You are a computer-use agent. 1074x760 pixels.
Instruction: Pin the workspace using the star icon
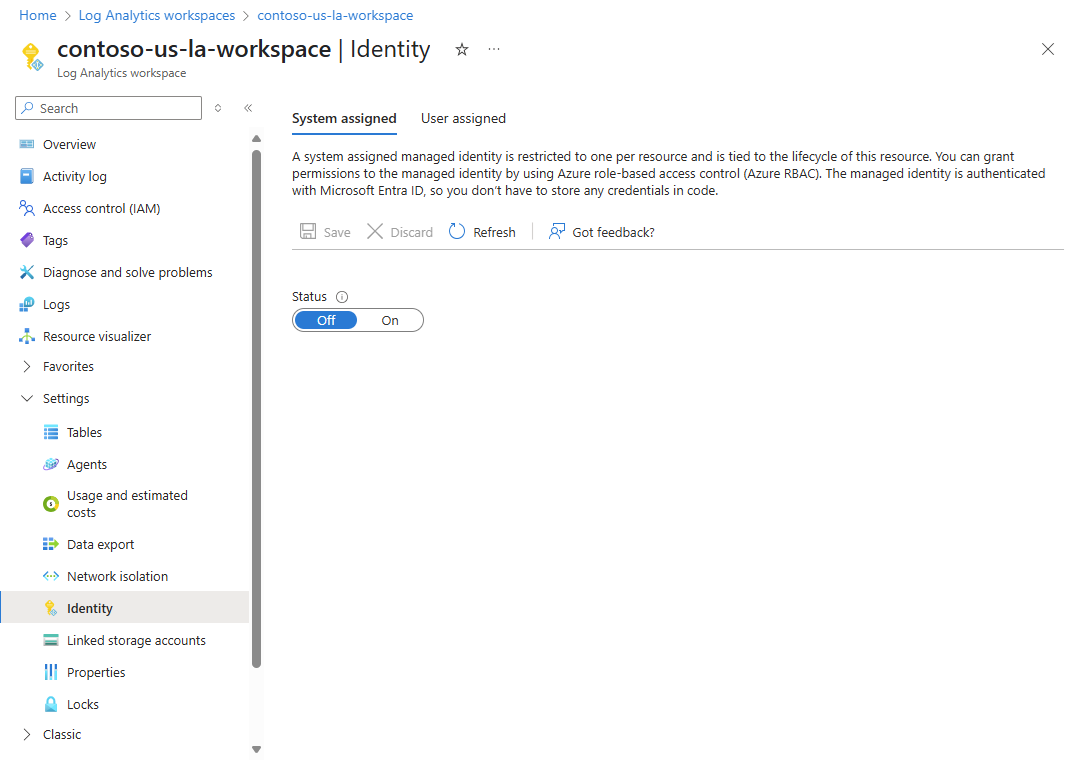point(461,48)
